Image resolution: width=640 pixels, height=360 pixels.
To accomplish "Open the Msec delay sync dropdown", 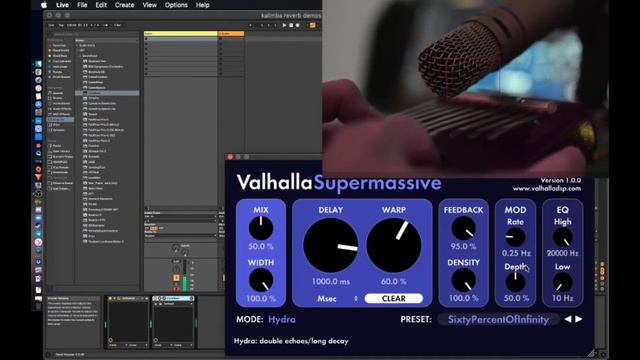I will click(337, 298).
